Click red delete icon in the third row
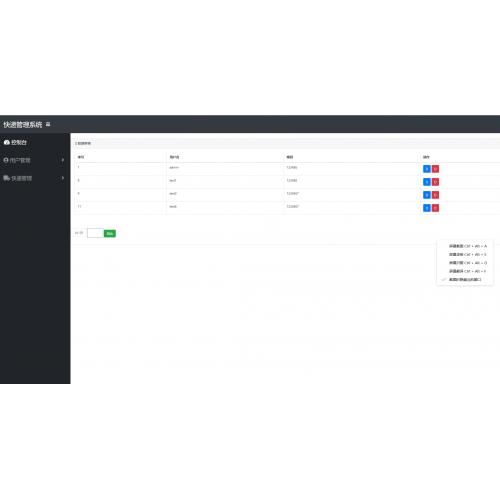Image resolution: width=500 pixels, height=500 pixels. tap(435, 195)
